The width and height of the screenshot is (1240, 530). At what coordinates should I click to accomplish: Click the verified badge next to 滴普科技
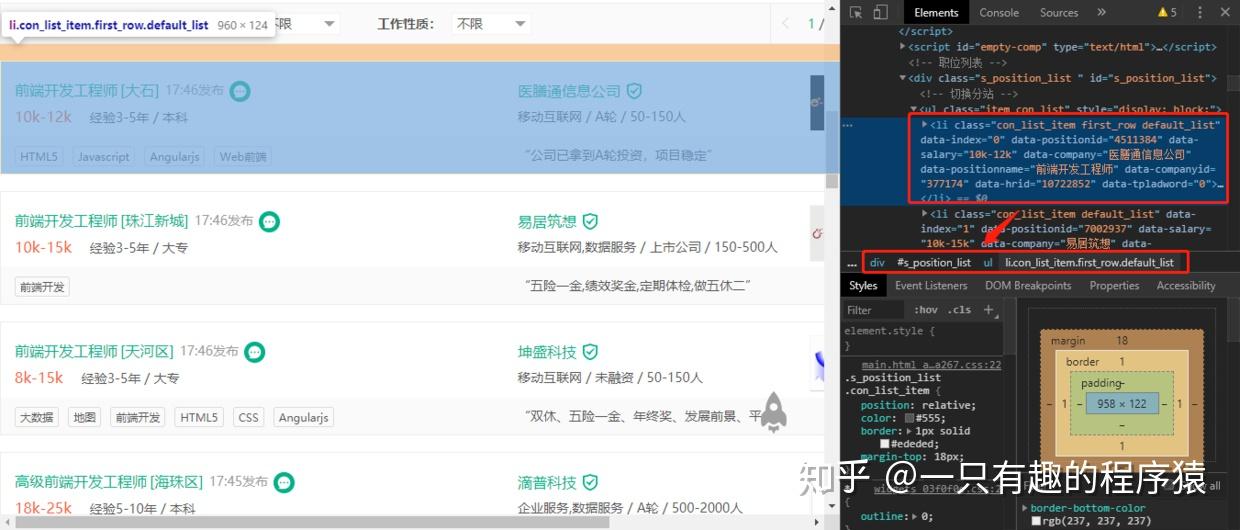[590, 482]
